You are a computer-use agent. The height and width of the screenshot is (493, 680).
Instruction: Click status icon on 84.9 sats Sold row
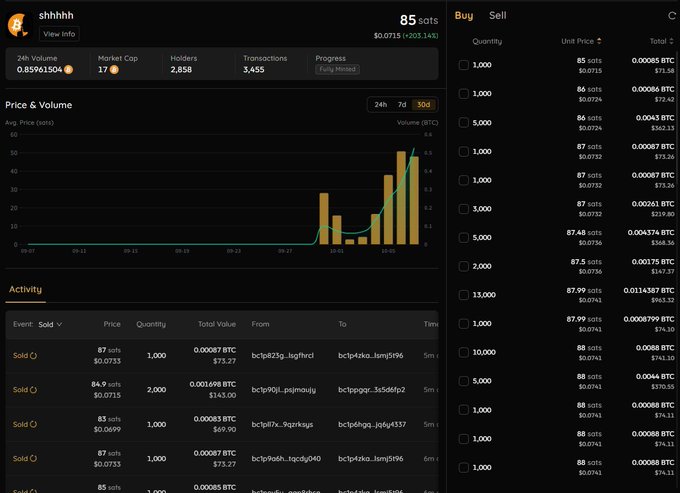[x=33, y=390]
